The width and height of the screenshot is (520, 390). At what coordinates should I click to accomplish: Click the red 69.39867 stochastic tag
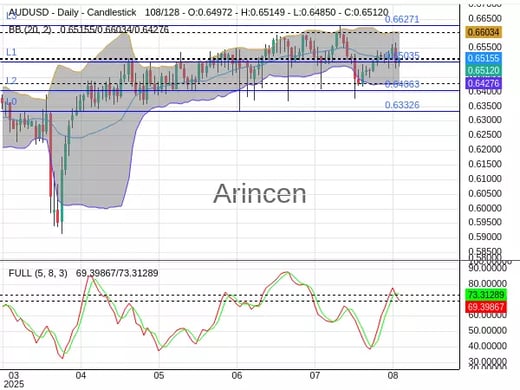(x=486, y=307)
